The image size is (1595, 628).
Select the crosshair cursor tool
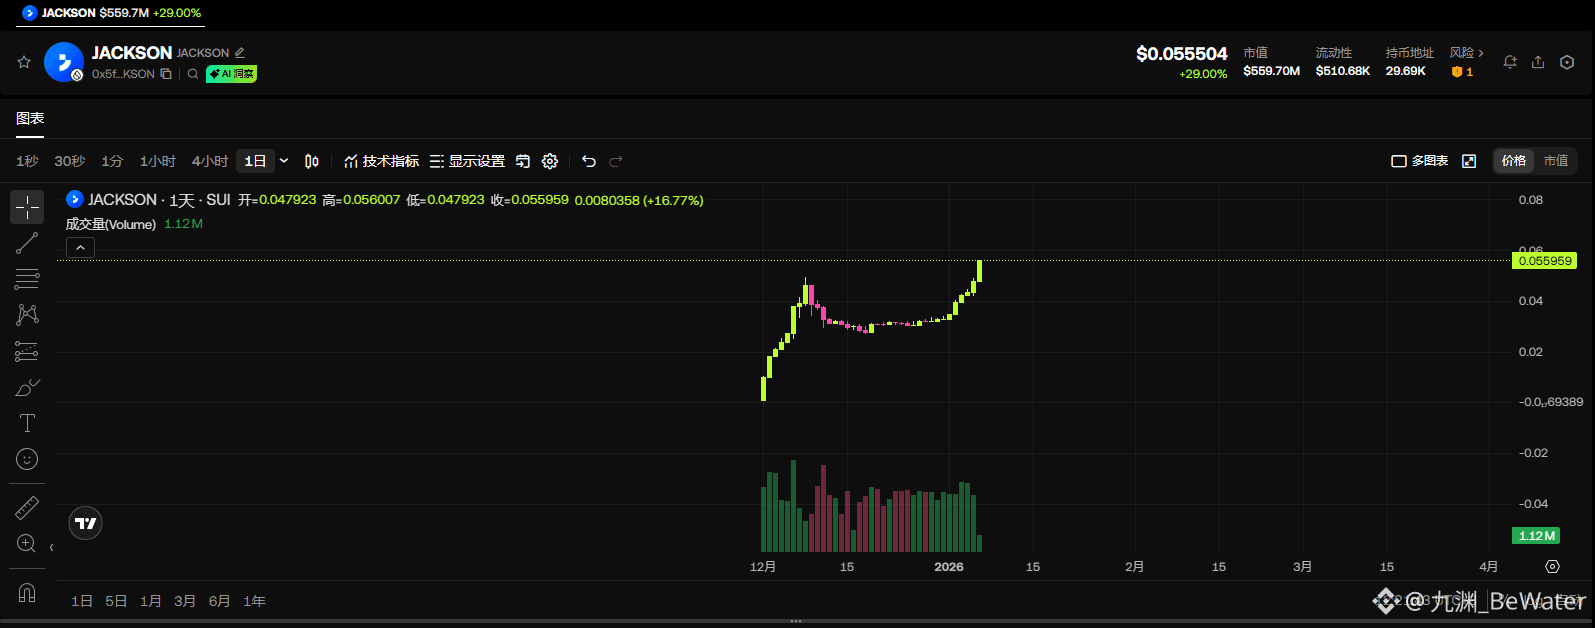click(x=27, y=207)
